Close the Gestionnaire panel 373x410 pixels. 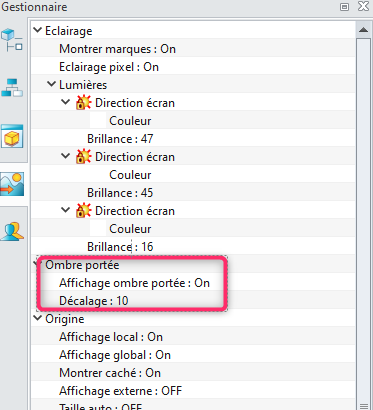coord(363,6)
